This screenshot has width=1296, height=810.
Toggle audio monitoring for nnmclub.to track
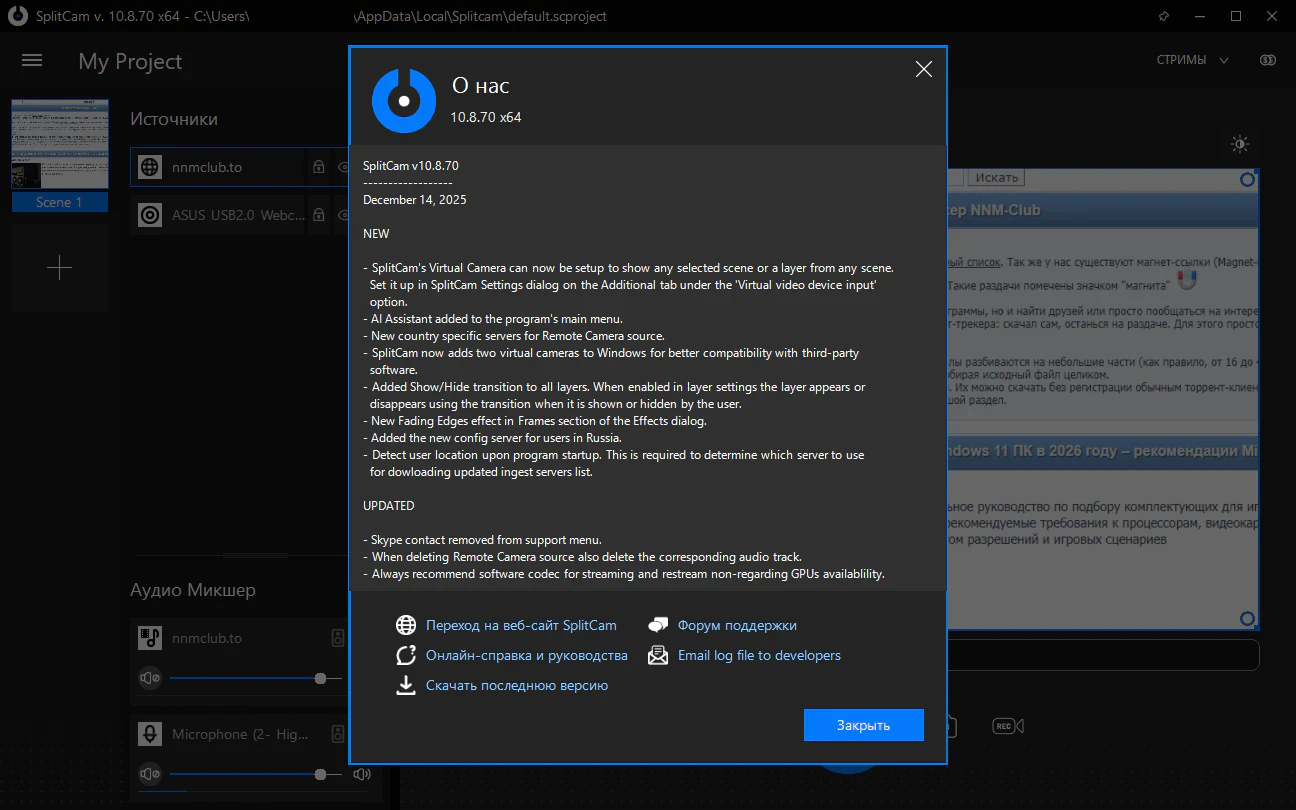coord(338,638)
